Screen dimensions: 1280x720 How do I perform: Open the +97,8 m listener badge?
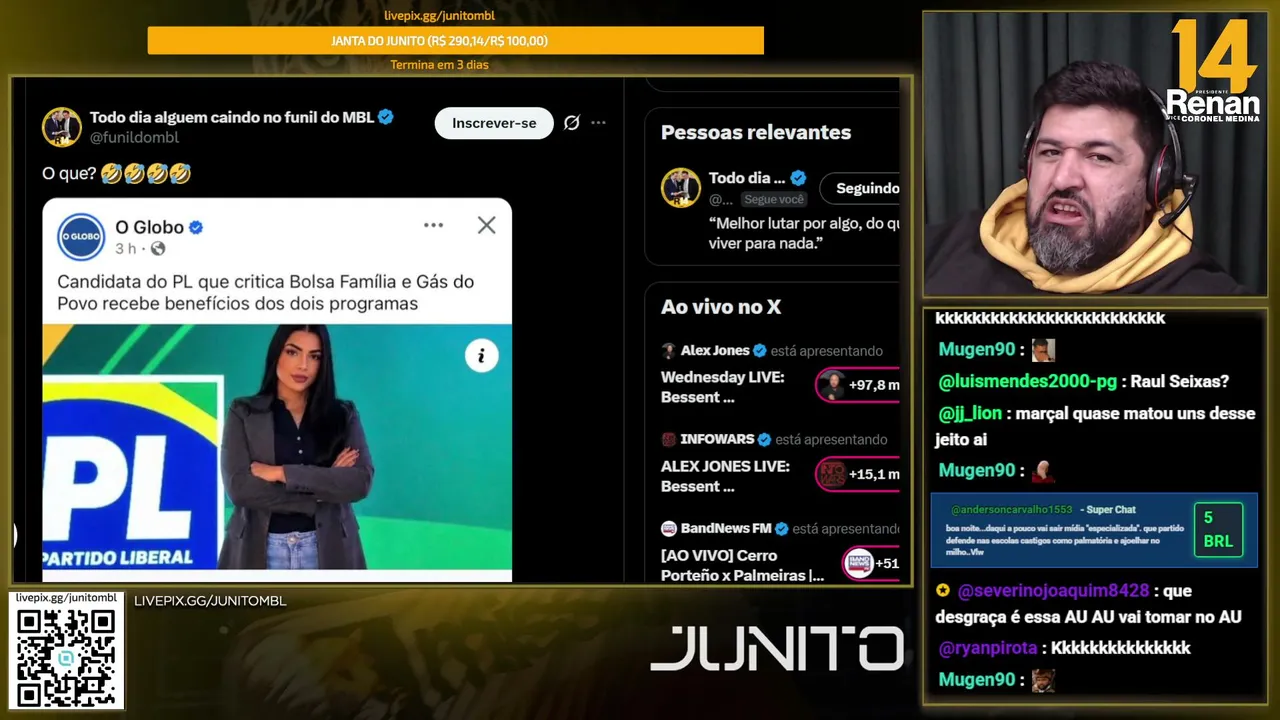[x=858, y=385]
